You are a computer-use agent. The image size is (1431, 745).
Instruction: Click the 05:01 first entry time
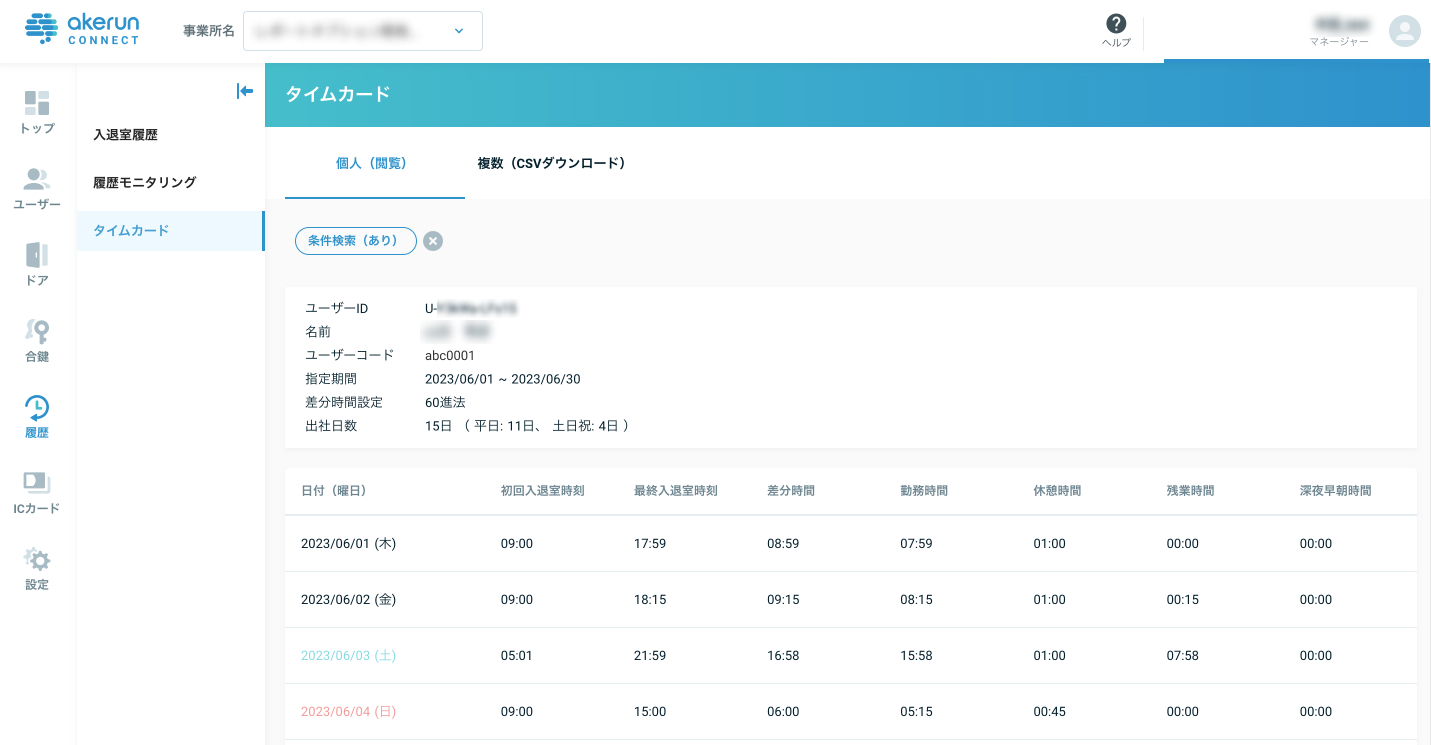tap(517, 656)
